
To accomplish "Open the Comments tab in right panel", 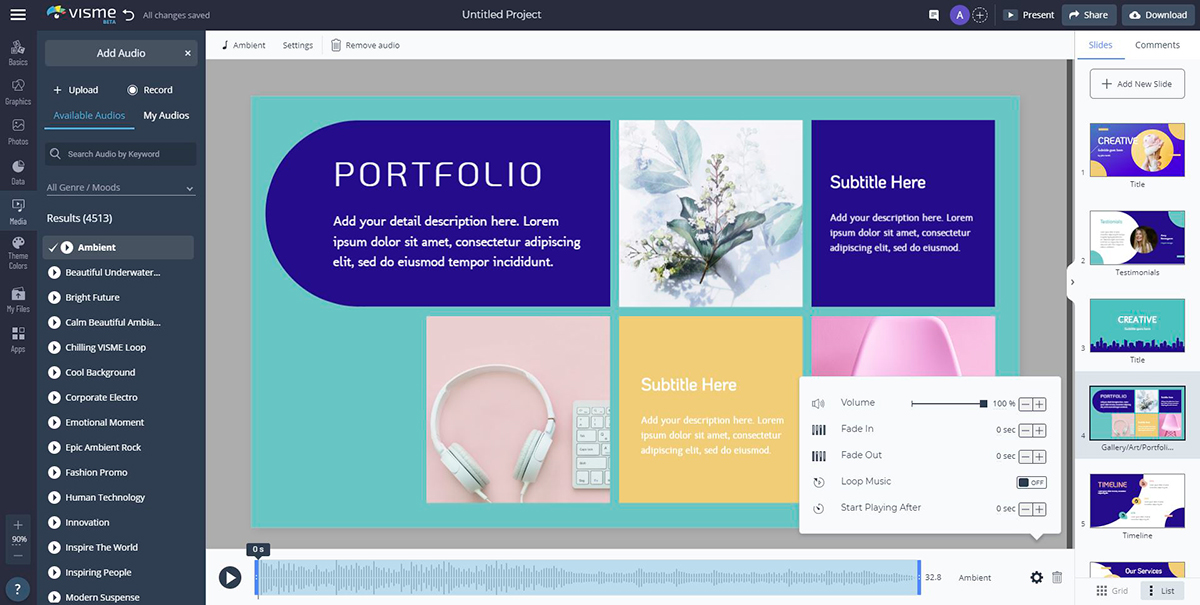I will pos(1157,45).
